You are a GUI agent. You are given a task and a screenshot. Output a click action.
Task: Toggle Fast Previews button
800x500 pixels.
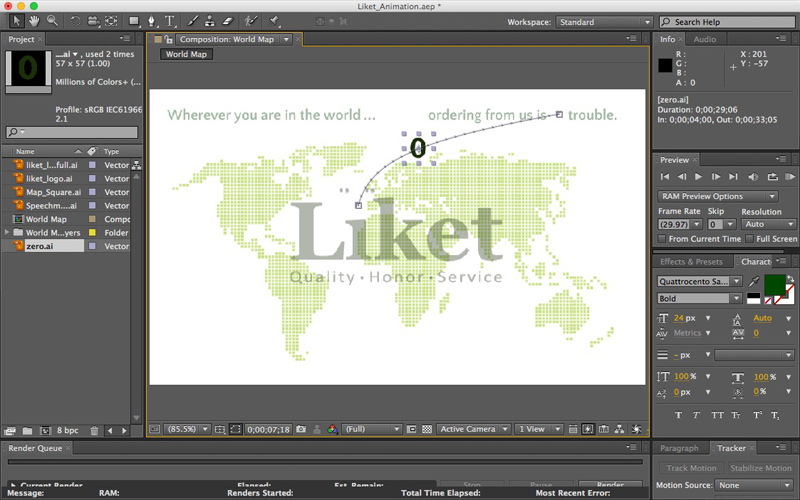[x=587, y=429]
